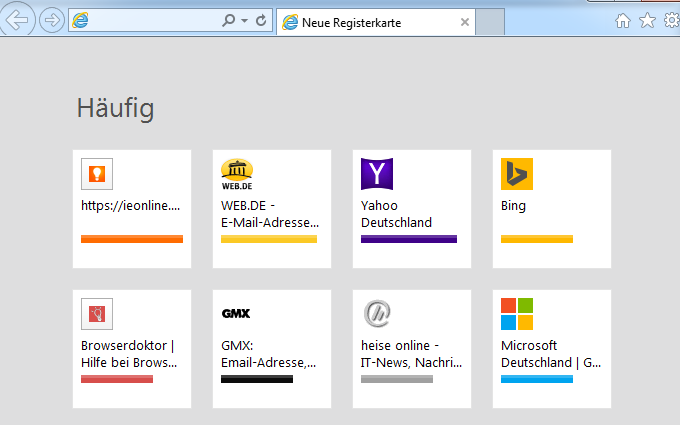The width and height of the screenshot is (680, 425).
Task: Click the Microsoft four-square logo icon
Action: 517,314
